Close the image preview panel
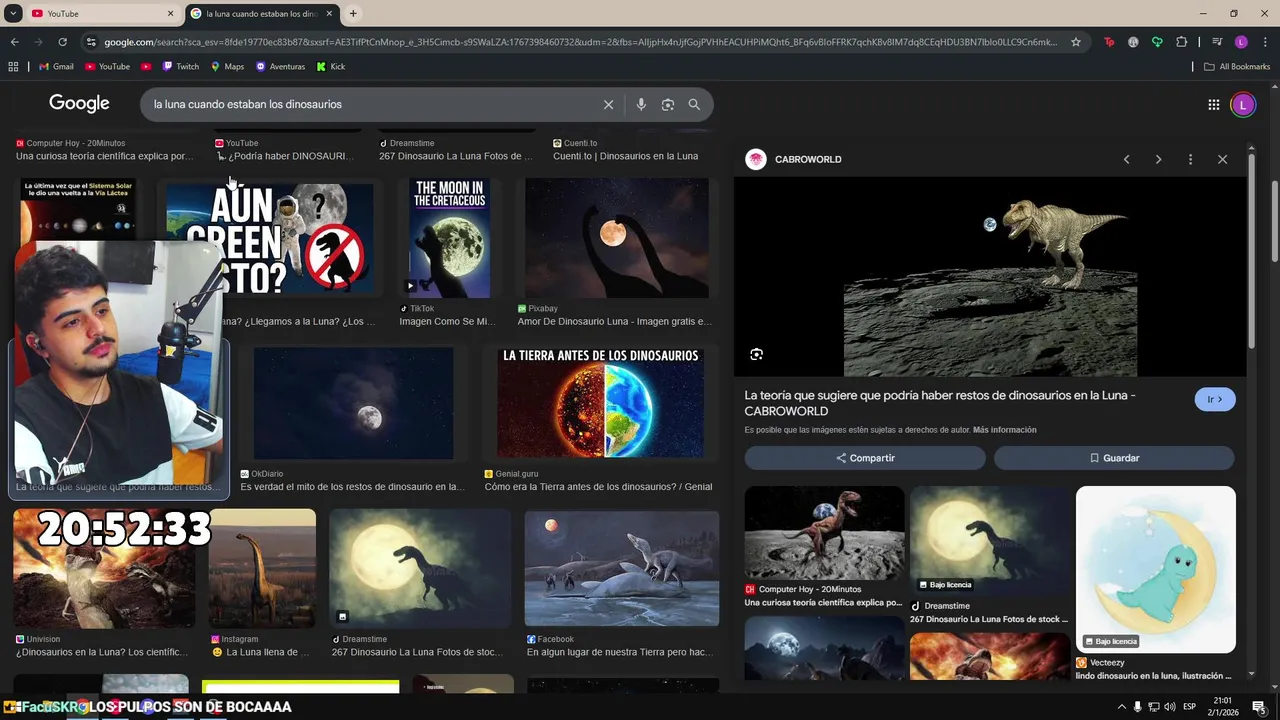The width and height of the screenshot is (1280, 720). [x=1222, y=159]
